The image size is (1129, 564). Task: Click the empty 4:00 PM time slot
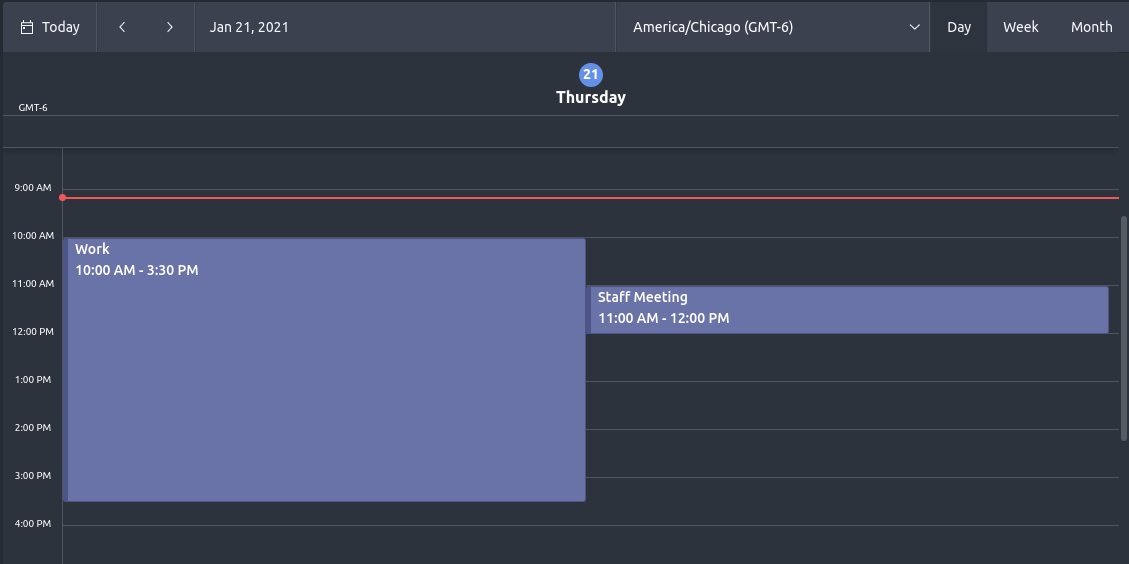click(x=590, y=543)
